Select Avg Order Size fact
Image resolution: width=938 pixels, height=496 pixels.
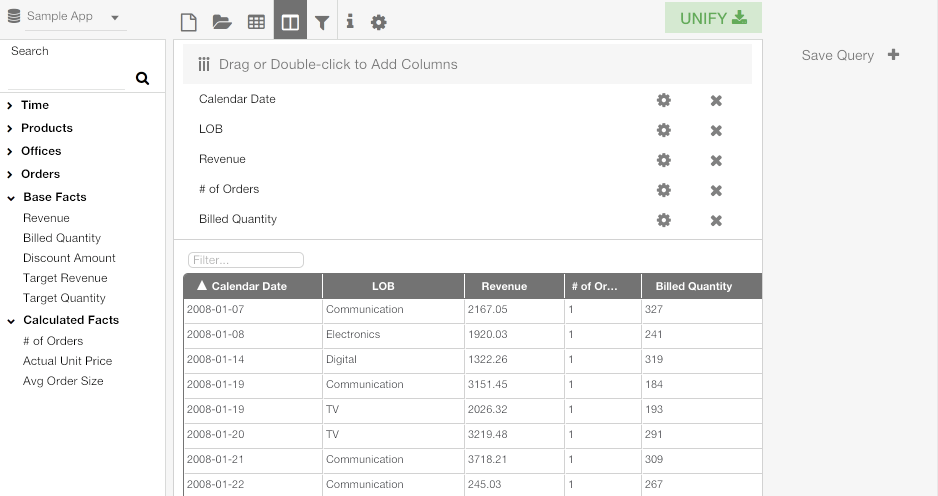click(63, 381)
